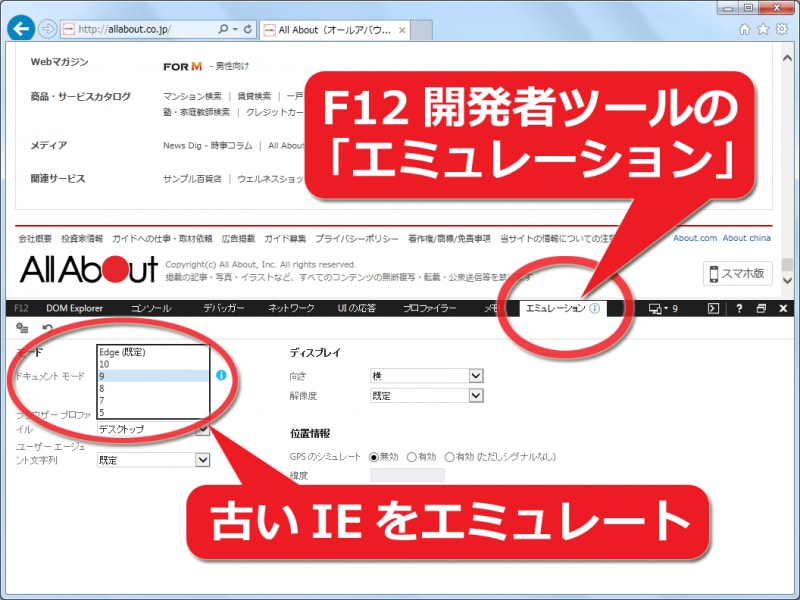Unpin developer tools into separate window
Viewport: 800px width, 600px height.
click(x=762, y=308)
